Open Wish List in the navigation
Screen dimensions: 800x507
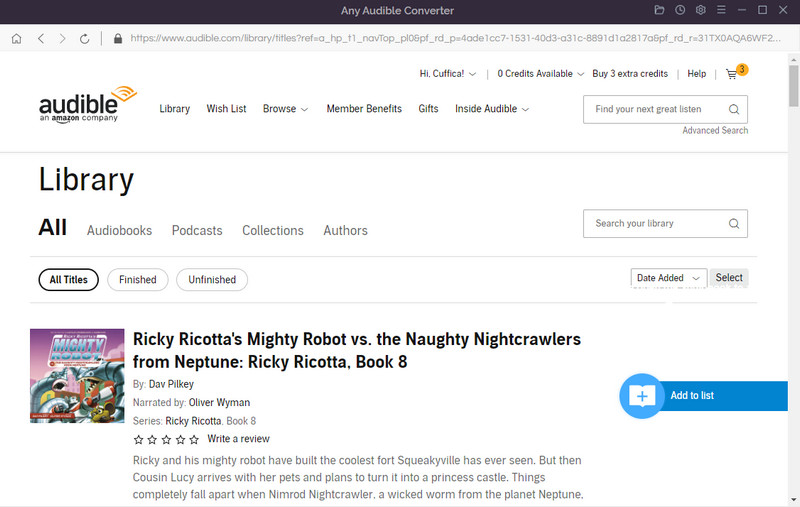click(x=226, y=109)
